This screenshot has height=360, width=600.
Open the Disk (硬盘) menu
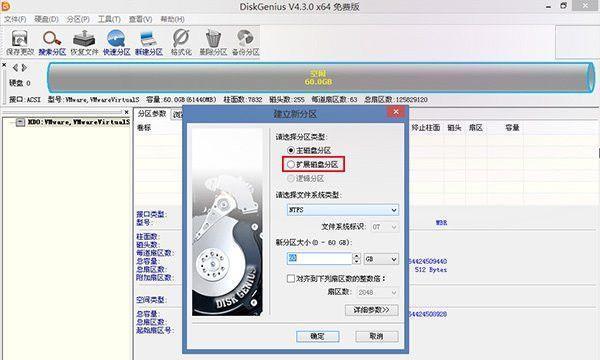(x=46, y=19)
